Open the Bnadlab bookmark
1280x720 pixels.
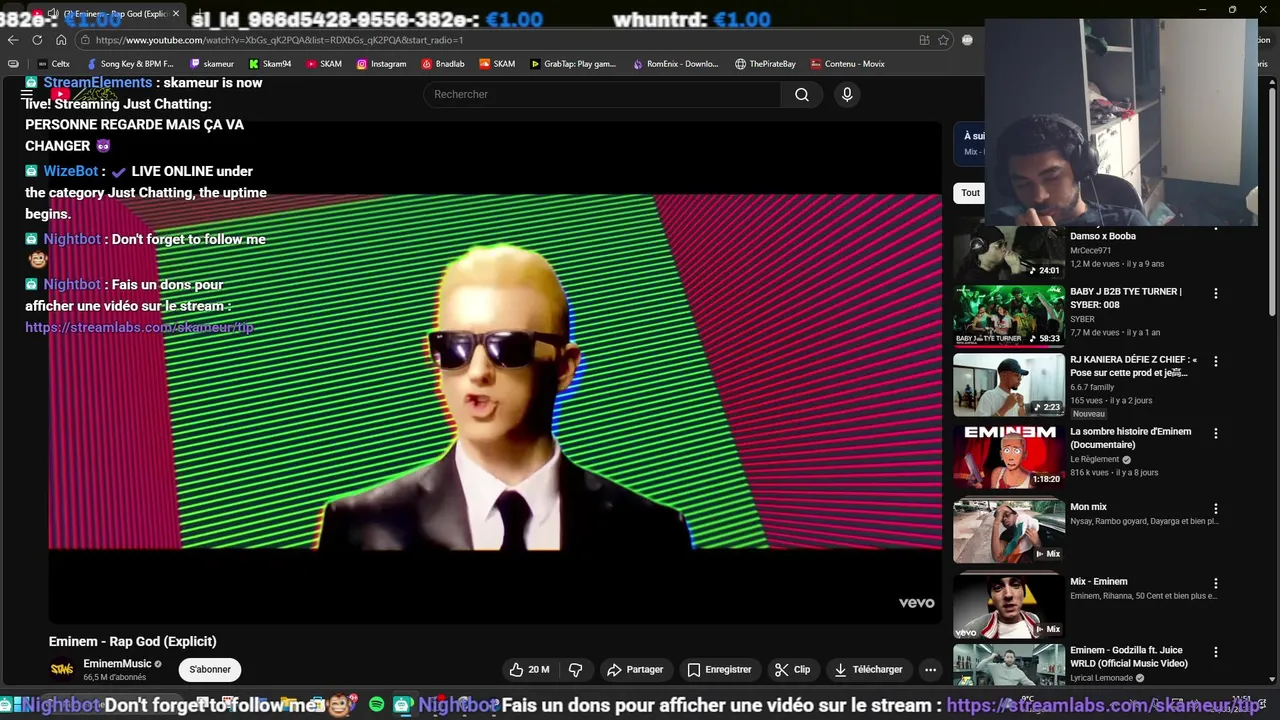(443, 64)
